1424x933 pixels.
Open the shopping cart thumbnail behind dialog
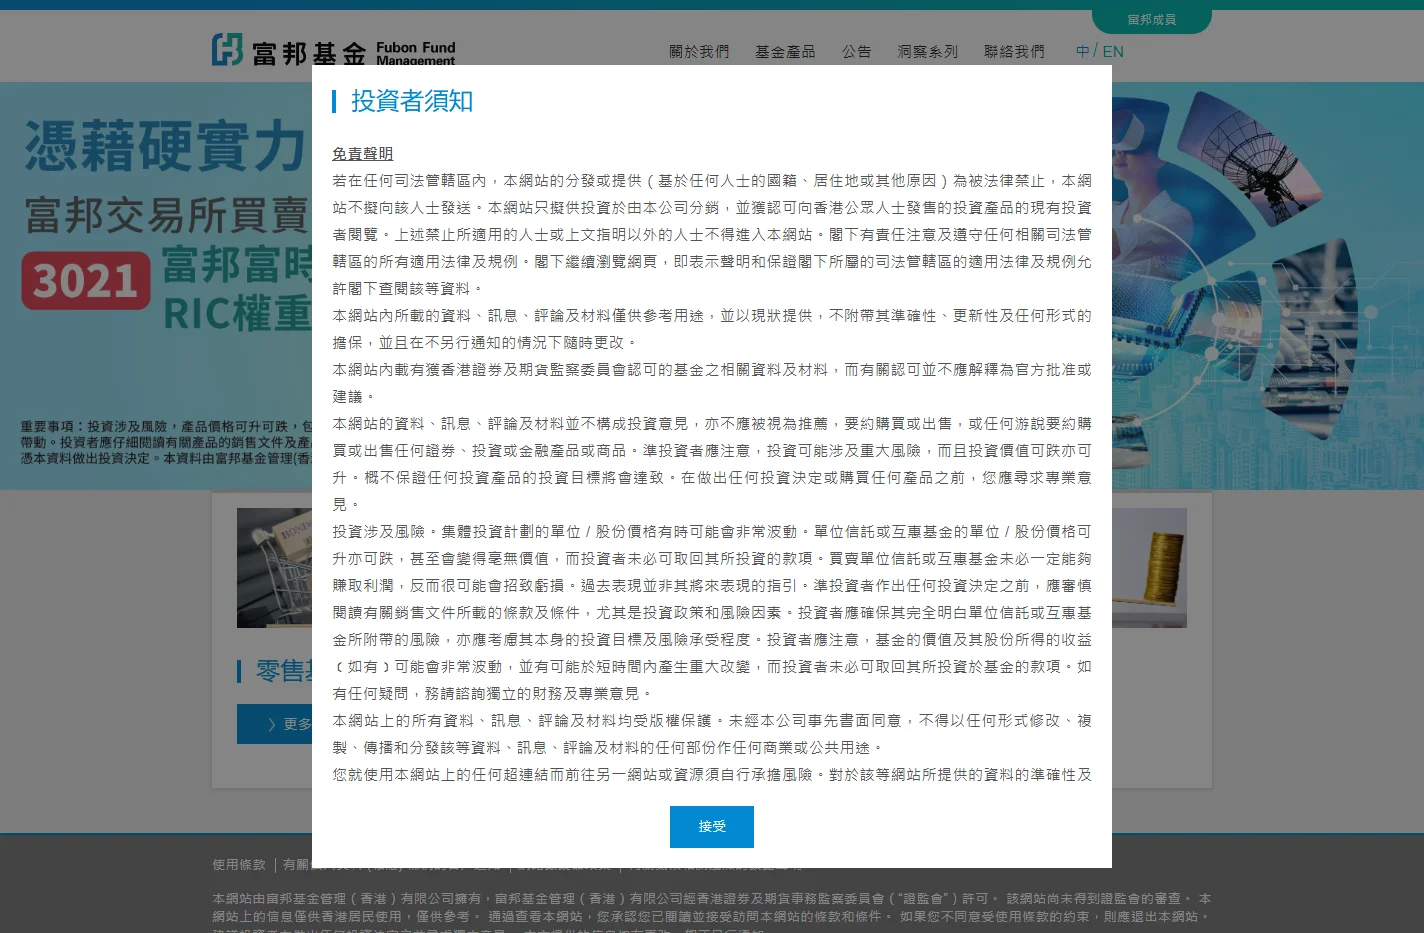[x=274, y=568]
